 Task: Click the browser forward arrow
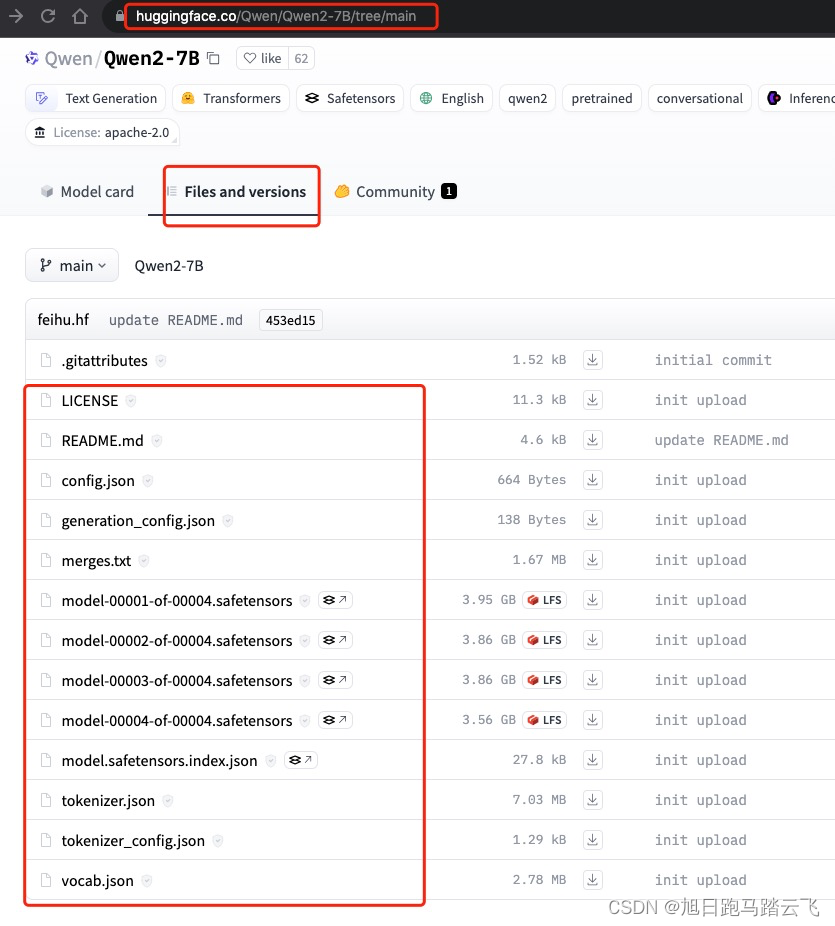pyautogui.click(x=16, y=16)
